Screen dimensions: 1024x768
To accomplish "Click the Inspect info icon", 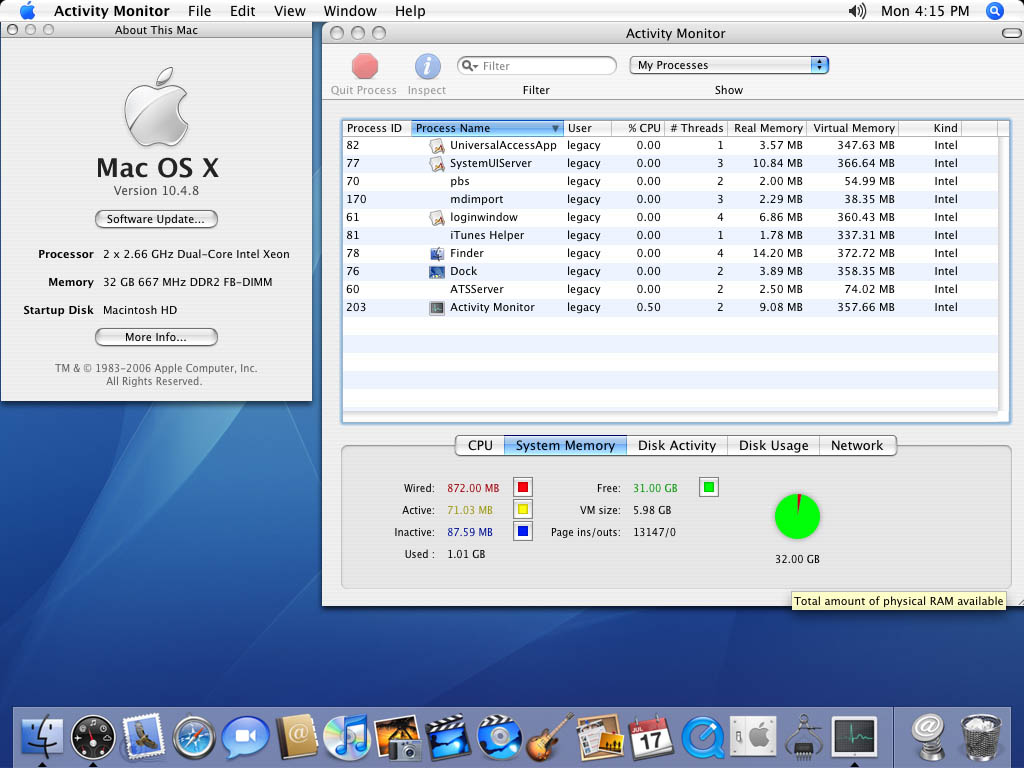I will [427, 67].
